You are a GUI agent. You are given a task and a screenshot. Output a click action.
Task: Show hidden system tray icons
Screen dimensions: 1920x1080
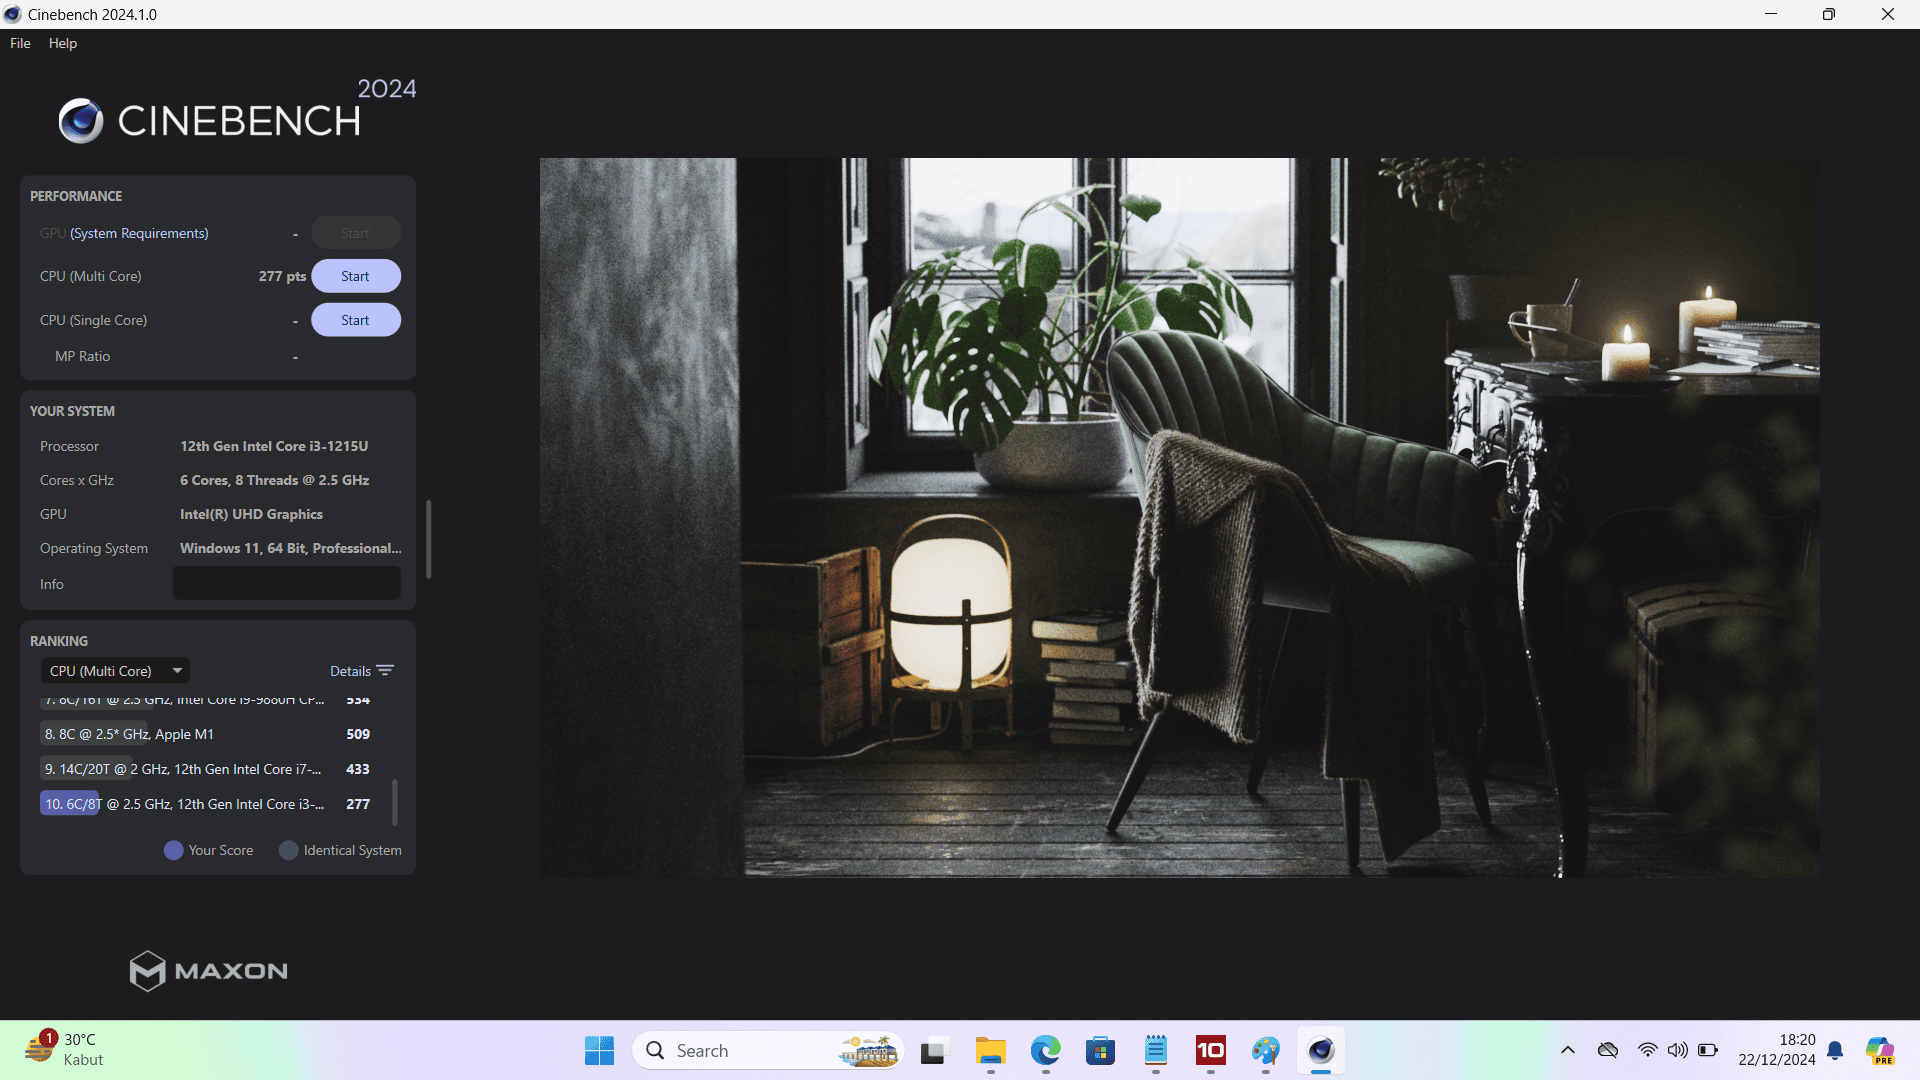tap(1568, 1050)
